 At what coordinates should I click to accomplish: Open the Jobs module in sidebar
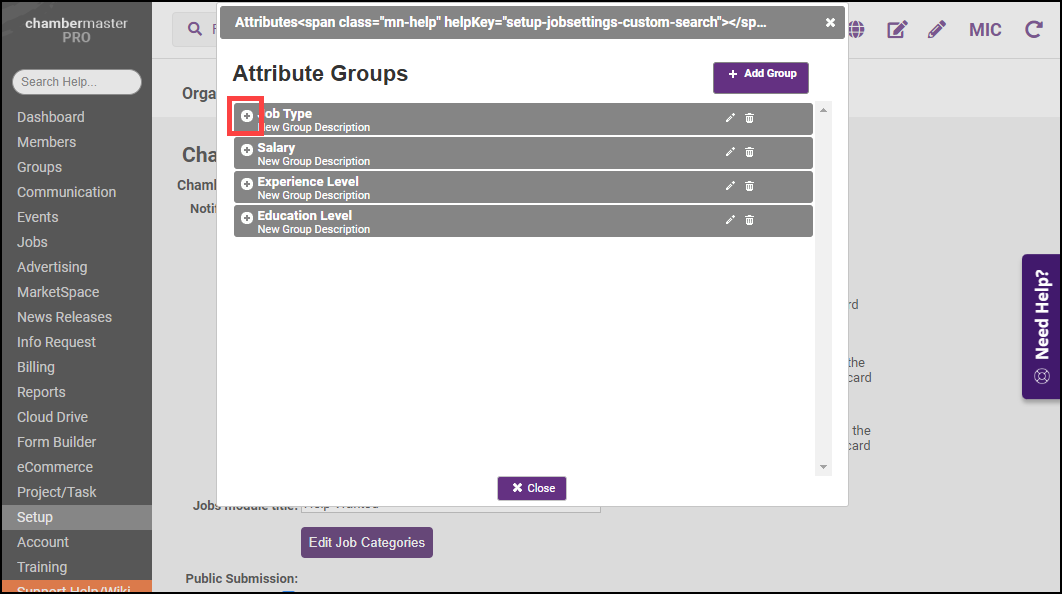click(32, 242)
